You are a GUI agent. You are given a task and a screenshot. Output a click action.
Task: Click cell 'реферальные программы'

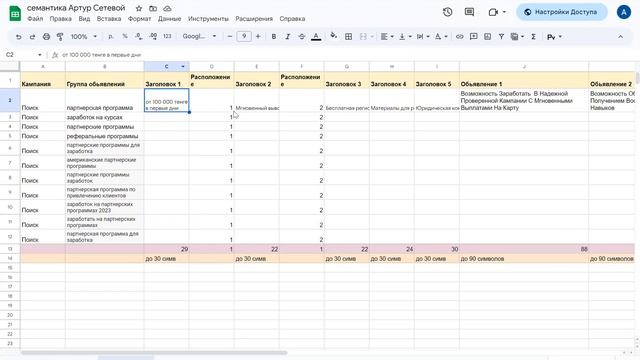point(104,136)
